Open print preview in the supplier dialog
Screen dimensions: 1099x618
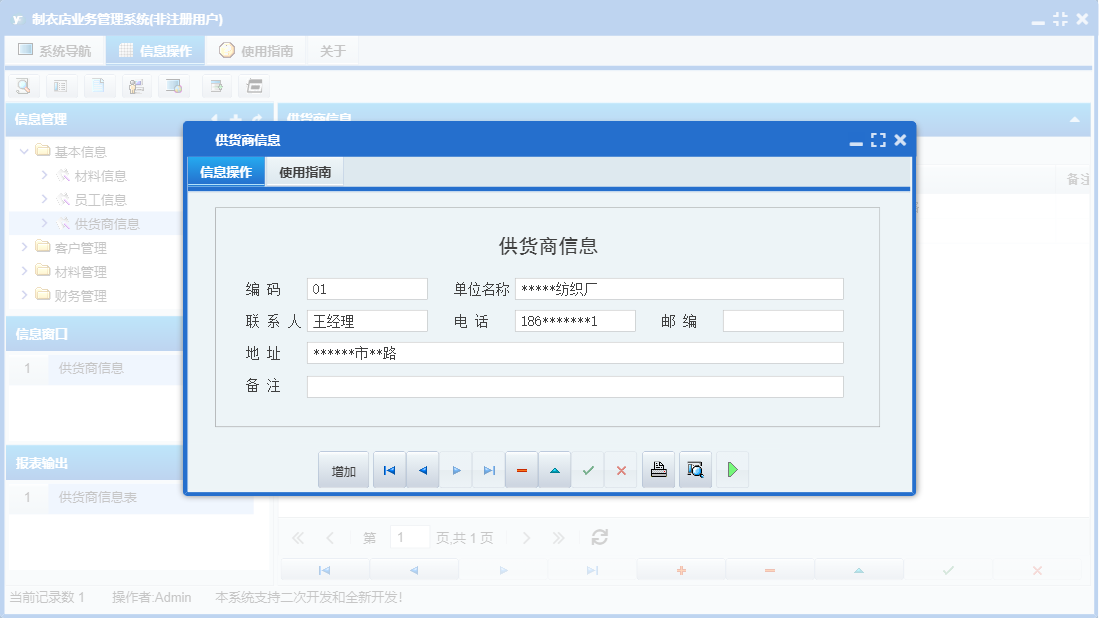[x=694, y=469]
